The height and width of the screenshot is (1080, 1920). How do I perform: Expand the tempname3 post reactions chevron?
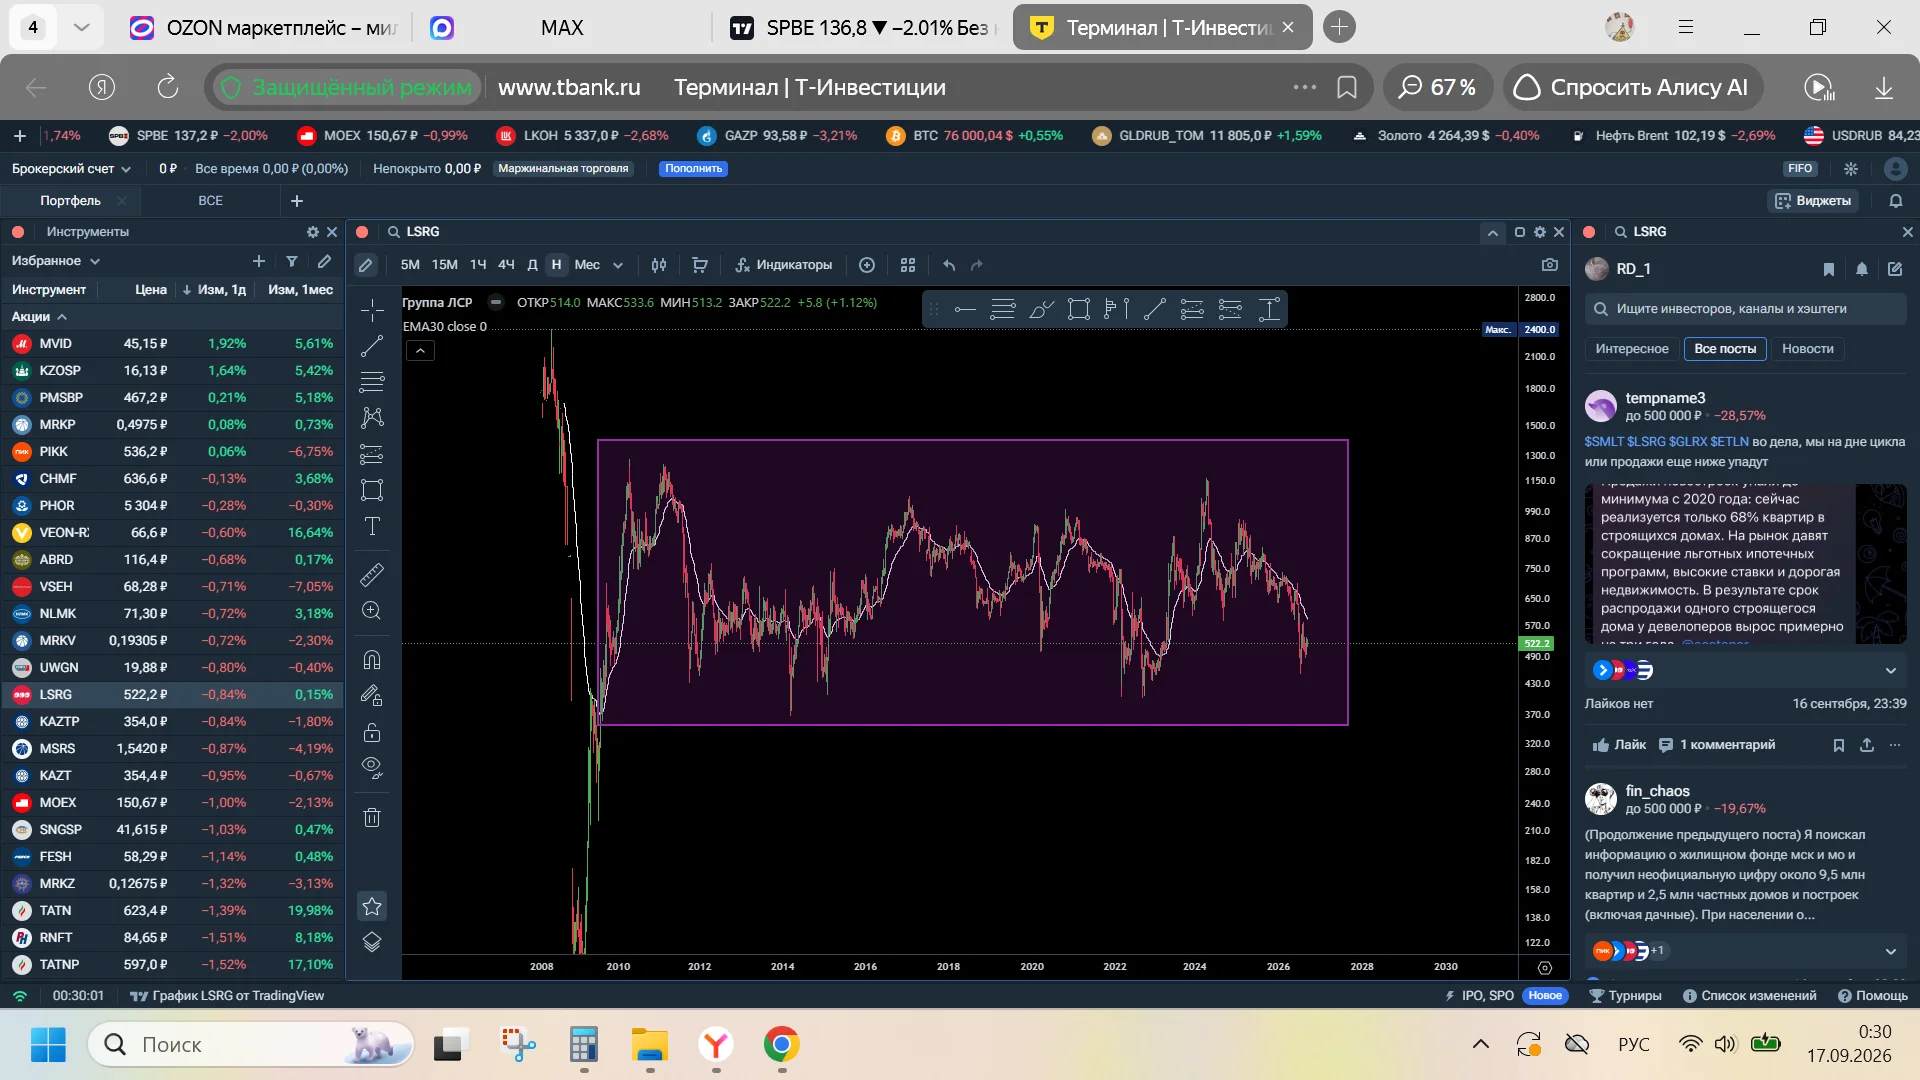pos(1891,670)
